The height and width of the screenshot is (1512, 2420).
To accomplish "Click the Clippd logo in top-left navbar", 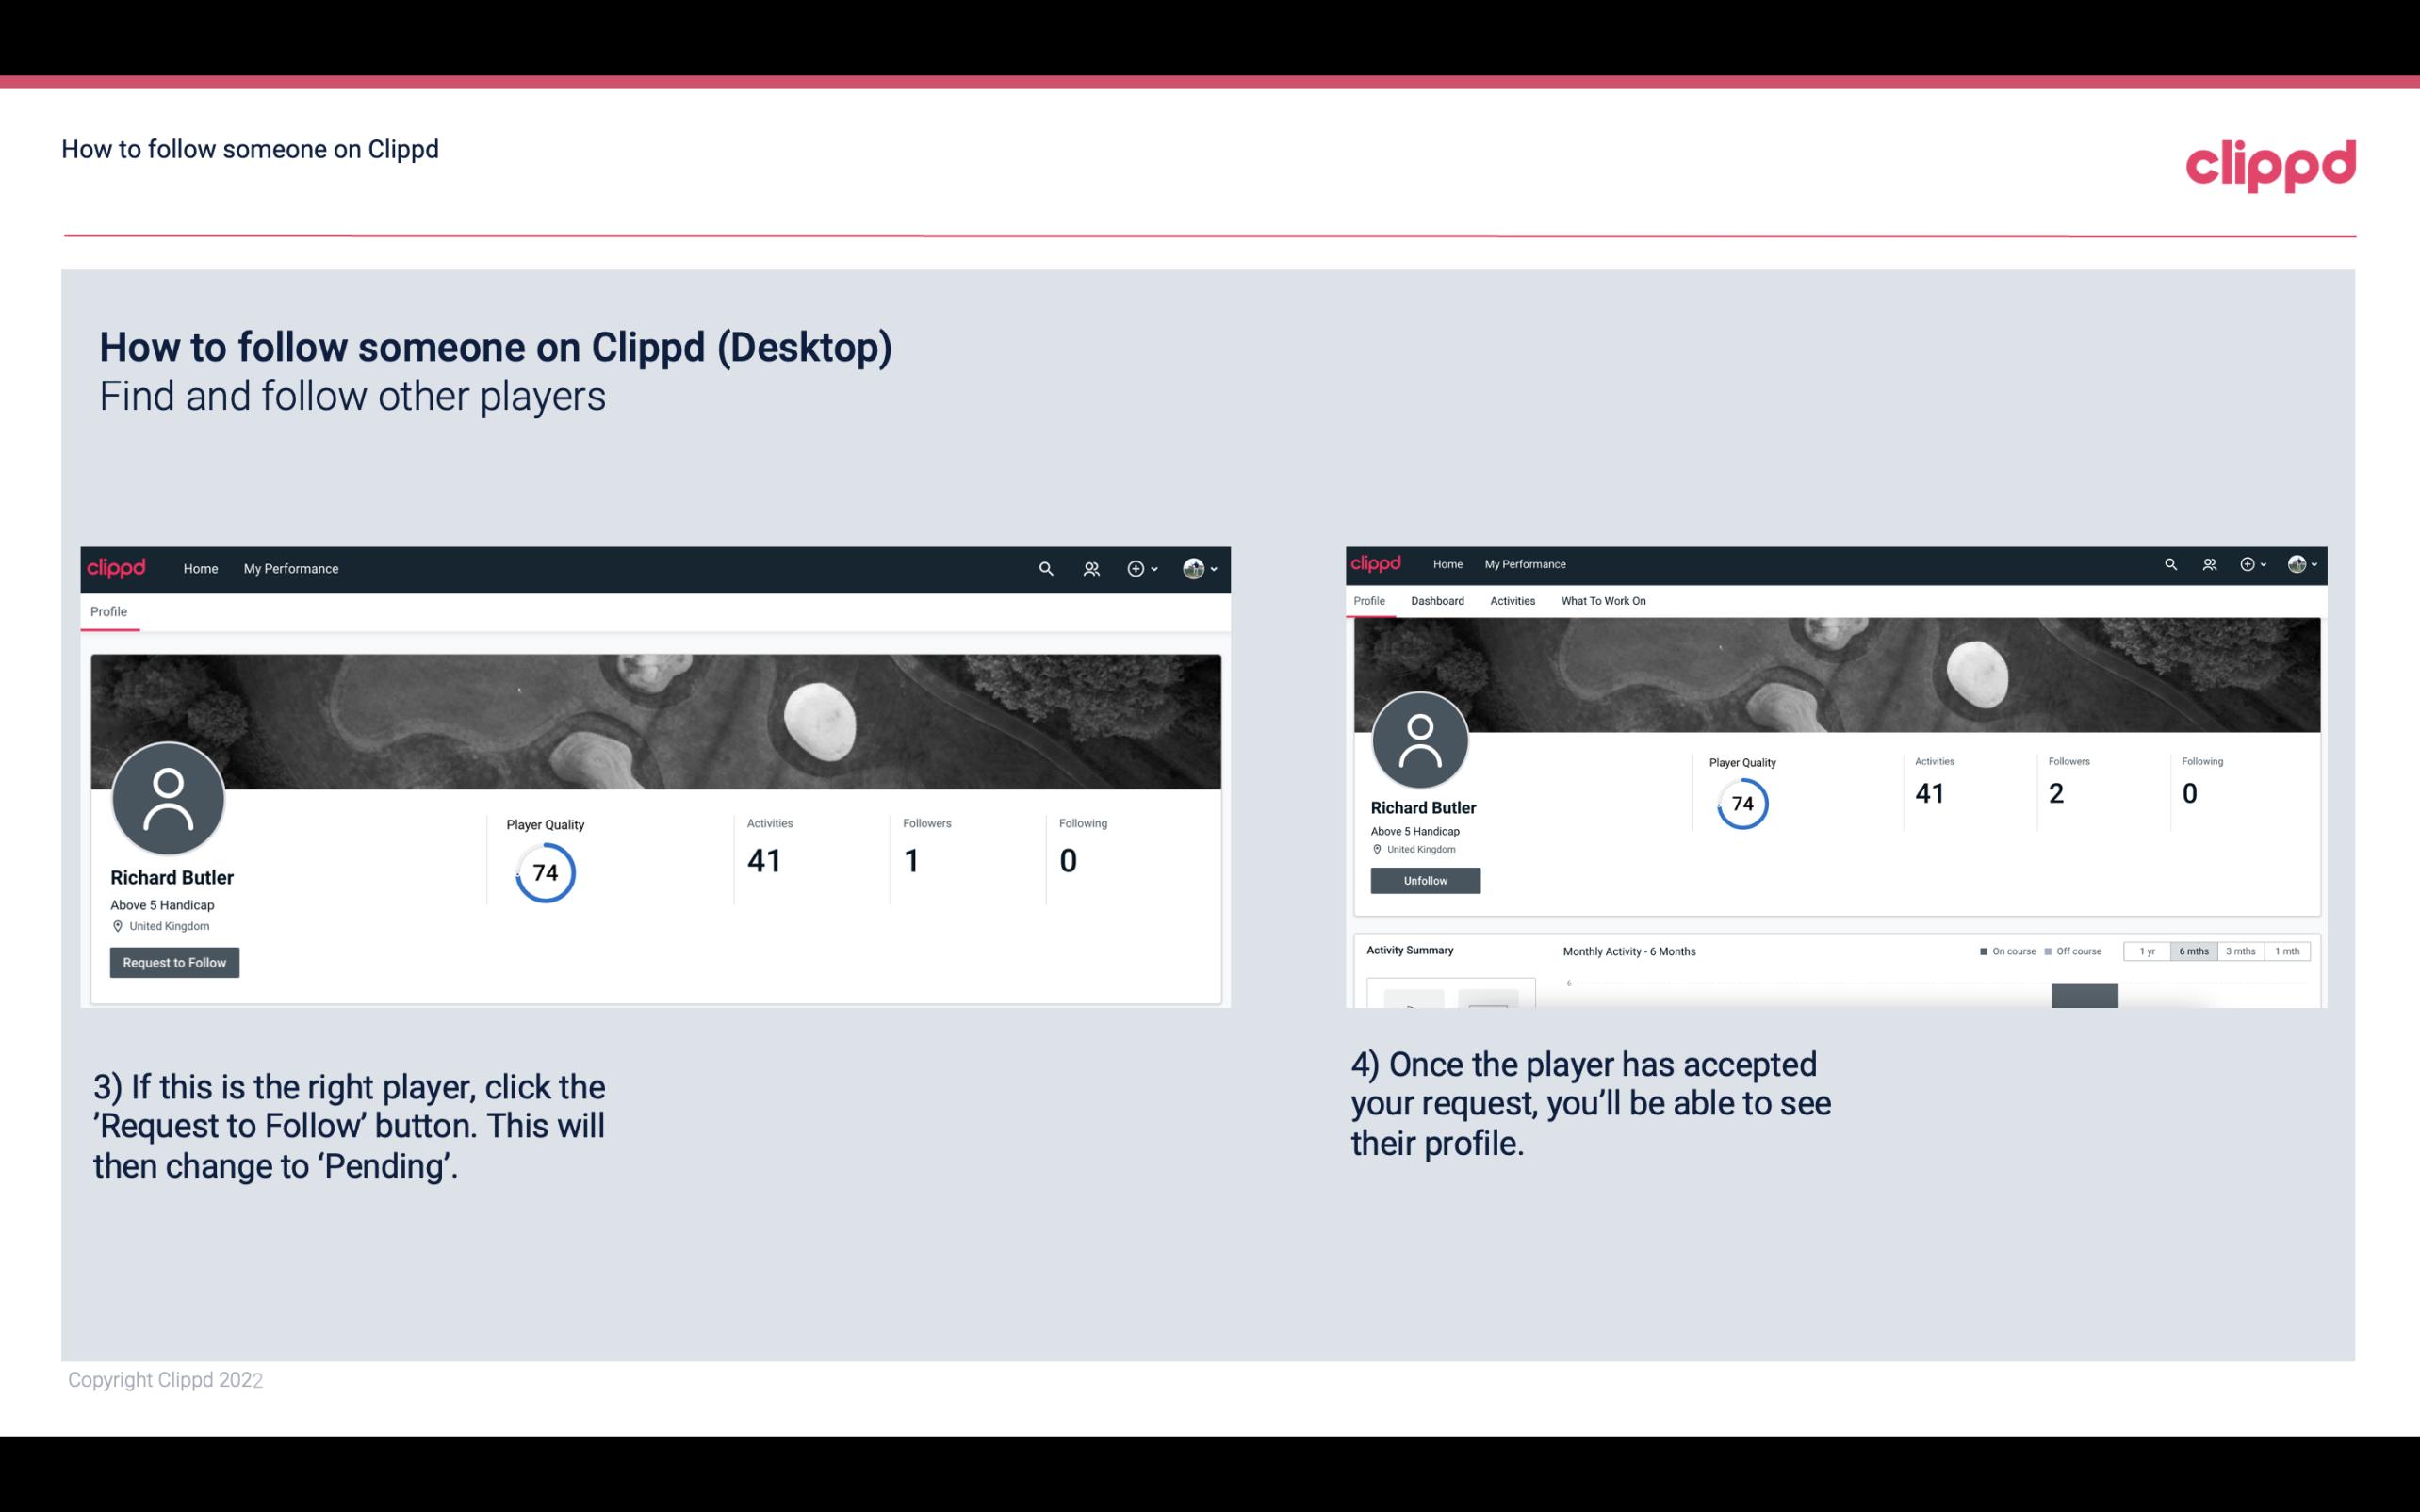I will [x=117, y=568].
